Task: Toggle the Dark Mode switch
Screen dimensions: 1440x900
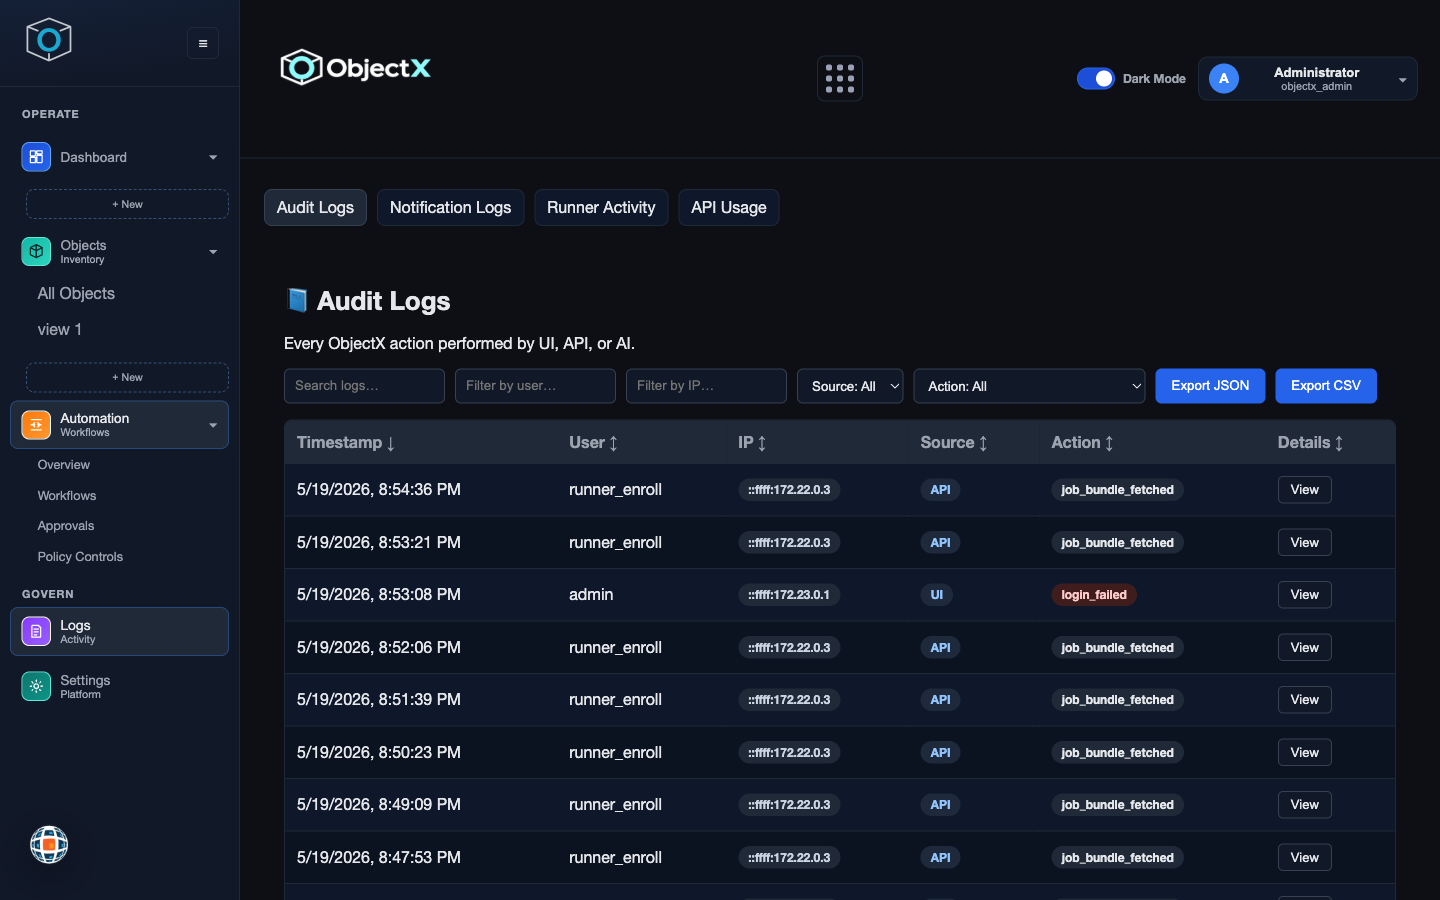Action: point(1096,78)
